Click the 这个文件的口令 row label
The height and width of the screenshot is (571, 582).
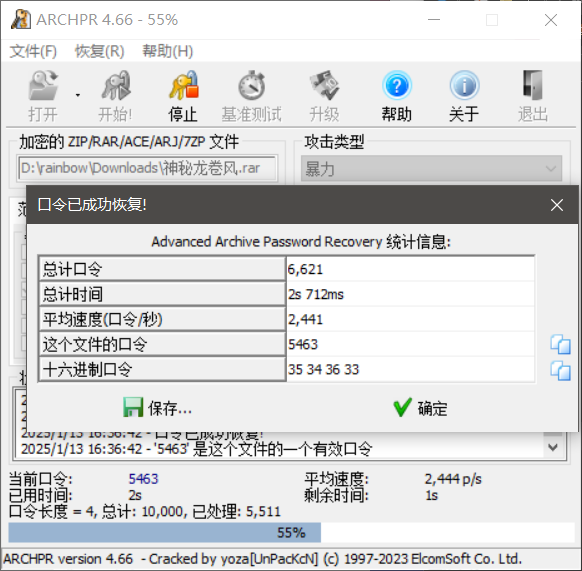click(x=162, y=345)
